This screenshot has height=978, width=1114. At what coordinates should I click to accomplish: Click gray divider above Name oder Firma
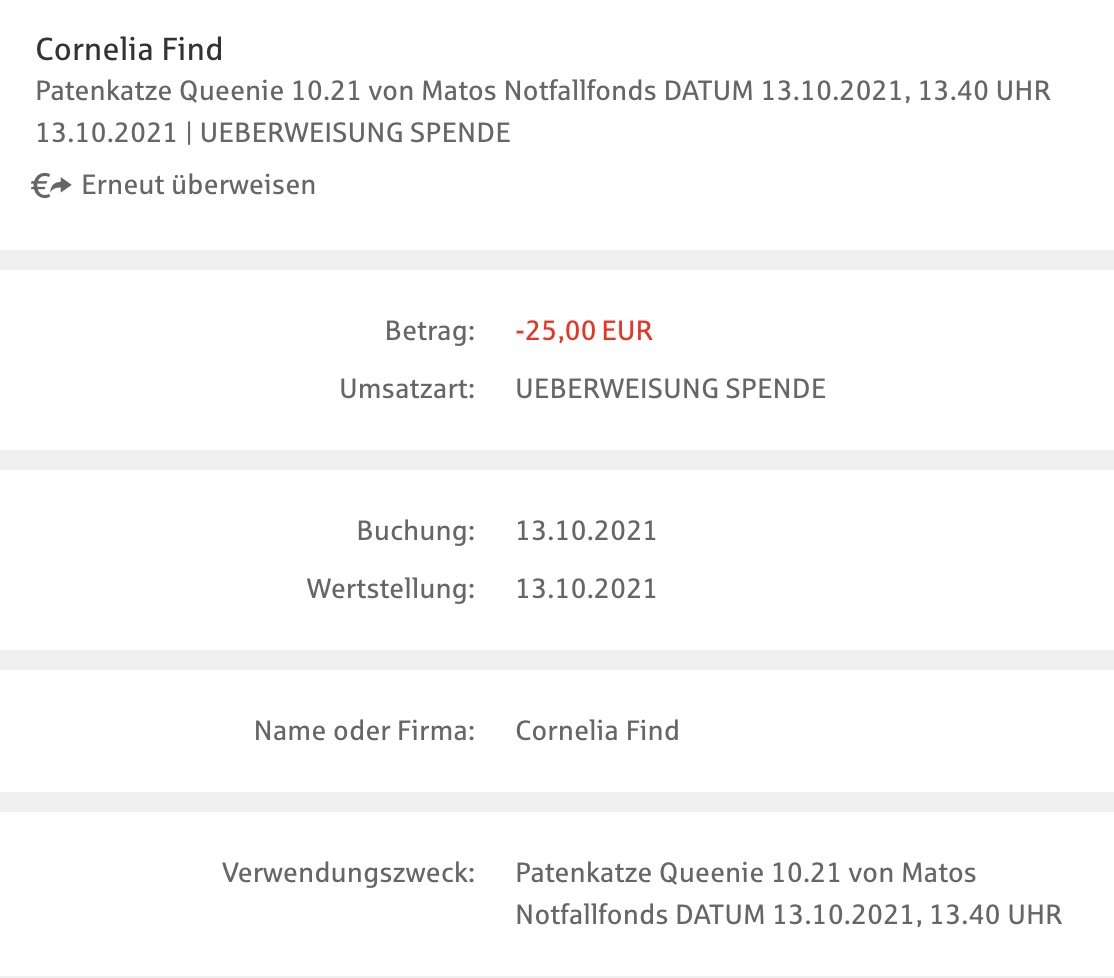tap(557, 660)
